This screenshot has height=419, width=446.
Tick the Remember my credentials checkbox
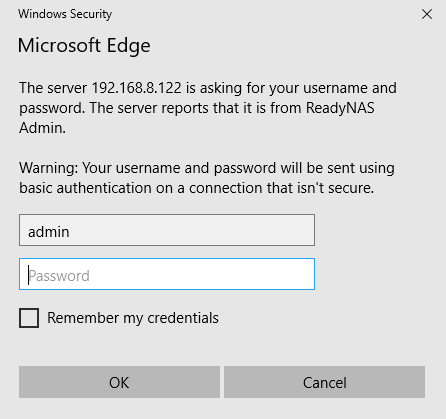(x=29, y=318)
